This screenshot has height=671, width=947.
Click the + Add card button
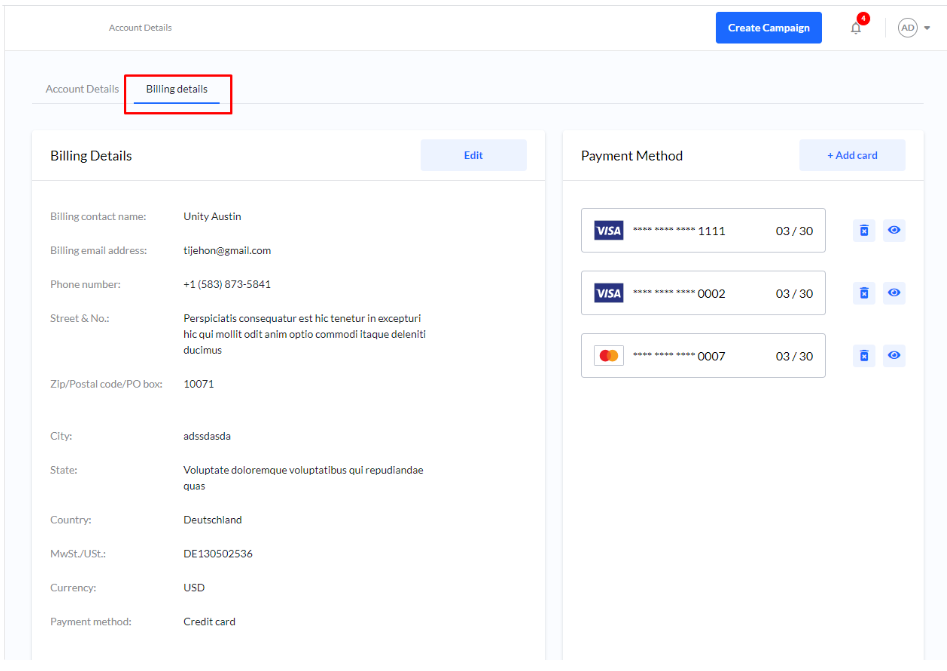coord(852,155)
